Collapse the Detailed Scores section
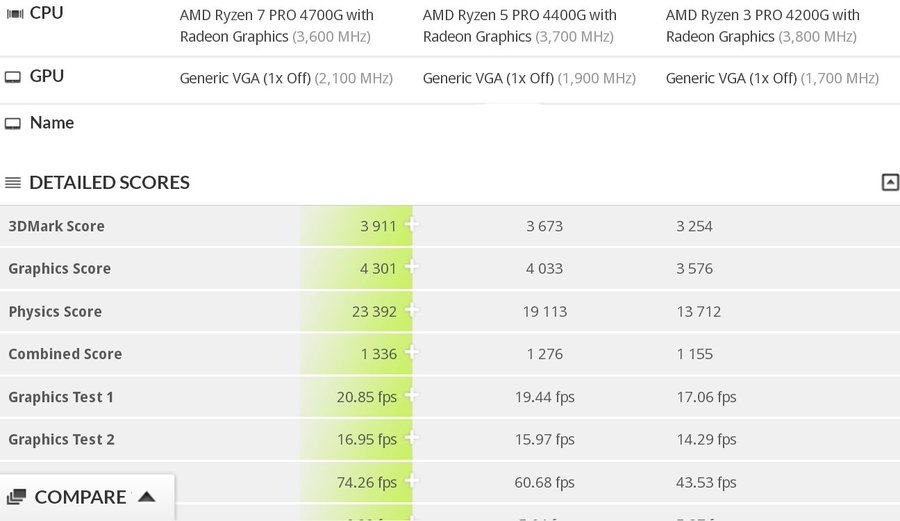Viewport: 900px width, 521px height. point(890,182)
